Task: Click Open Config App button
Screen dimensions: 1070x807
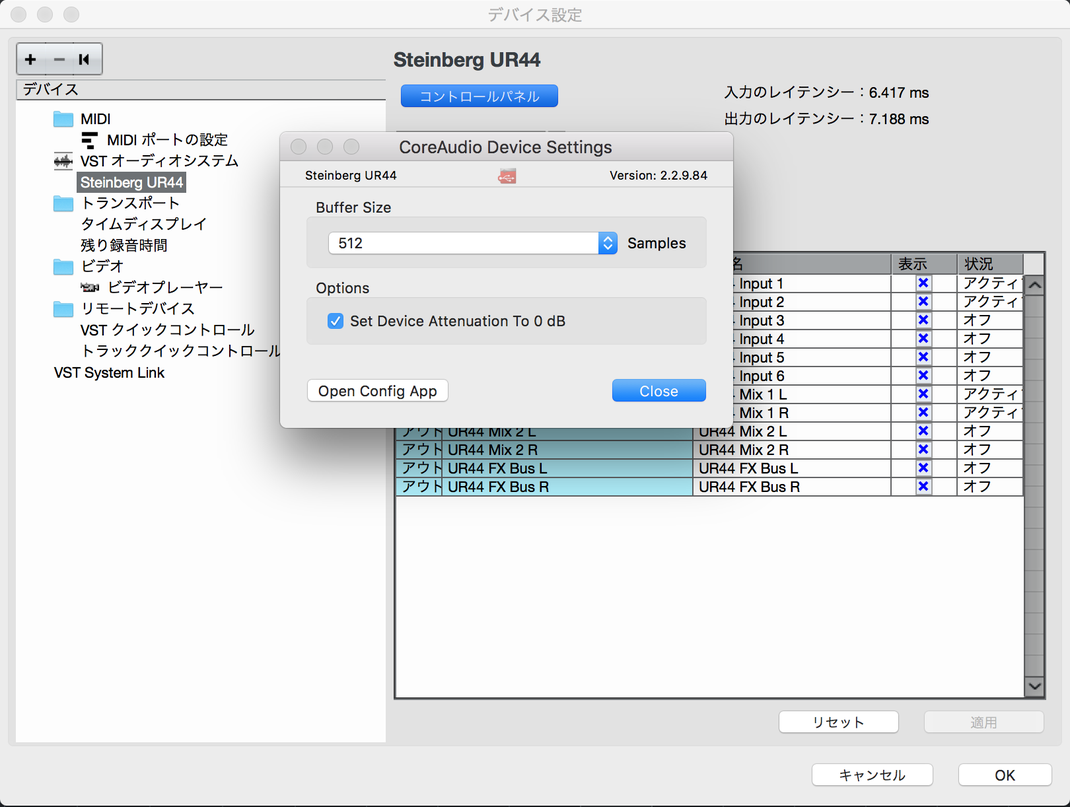Action: [x=377, y=391]
